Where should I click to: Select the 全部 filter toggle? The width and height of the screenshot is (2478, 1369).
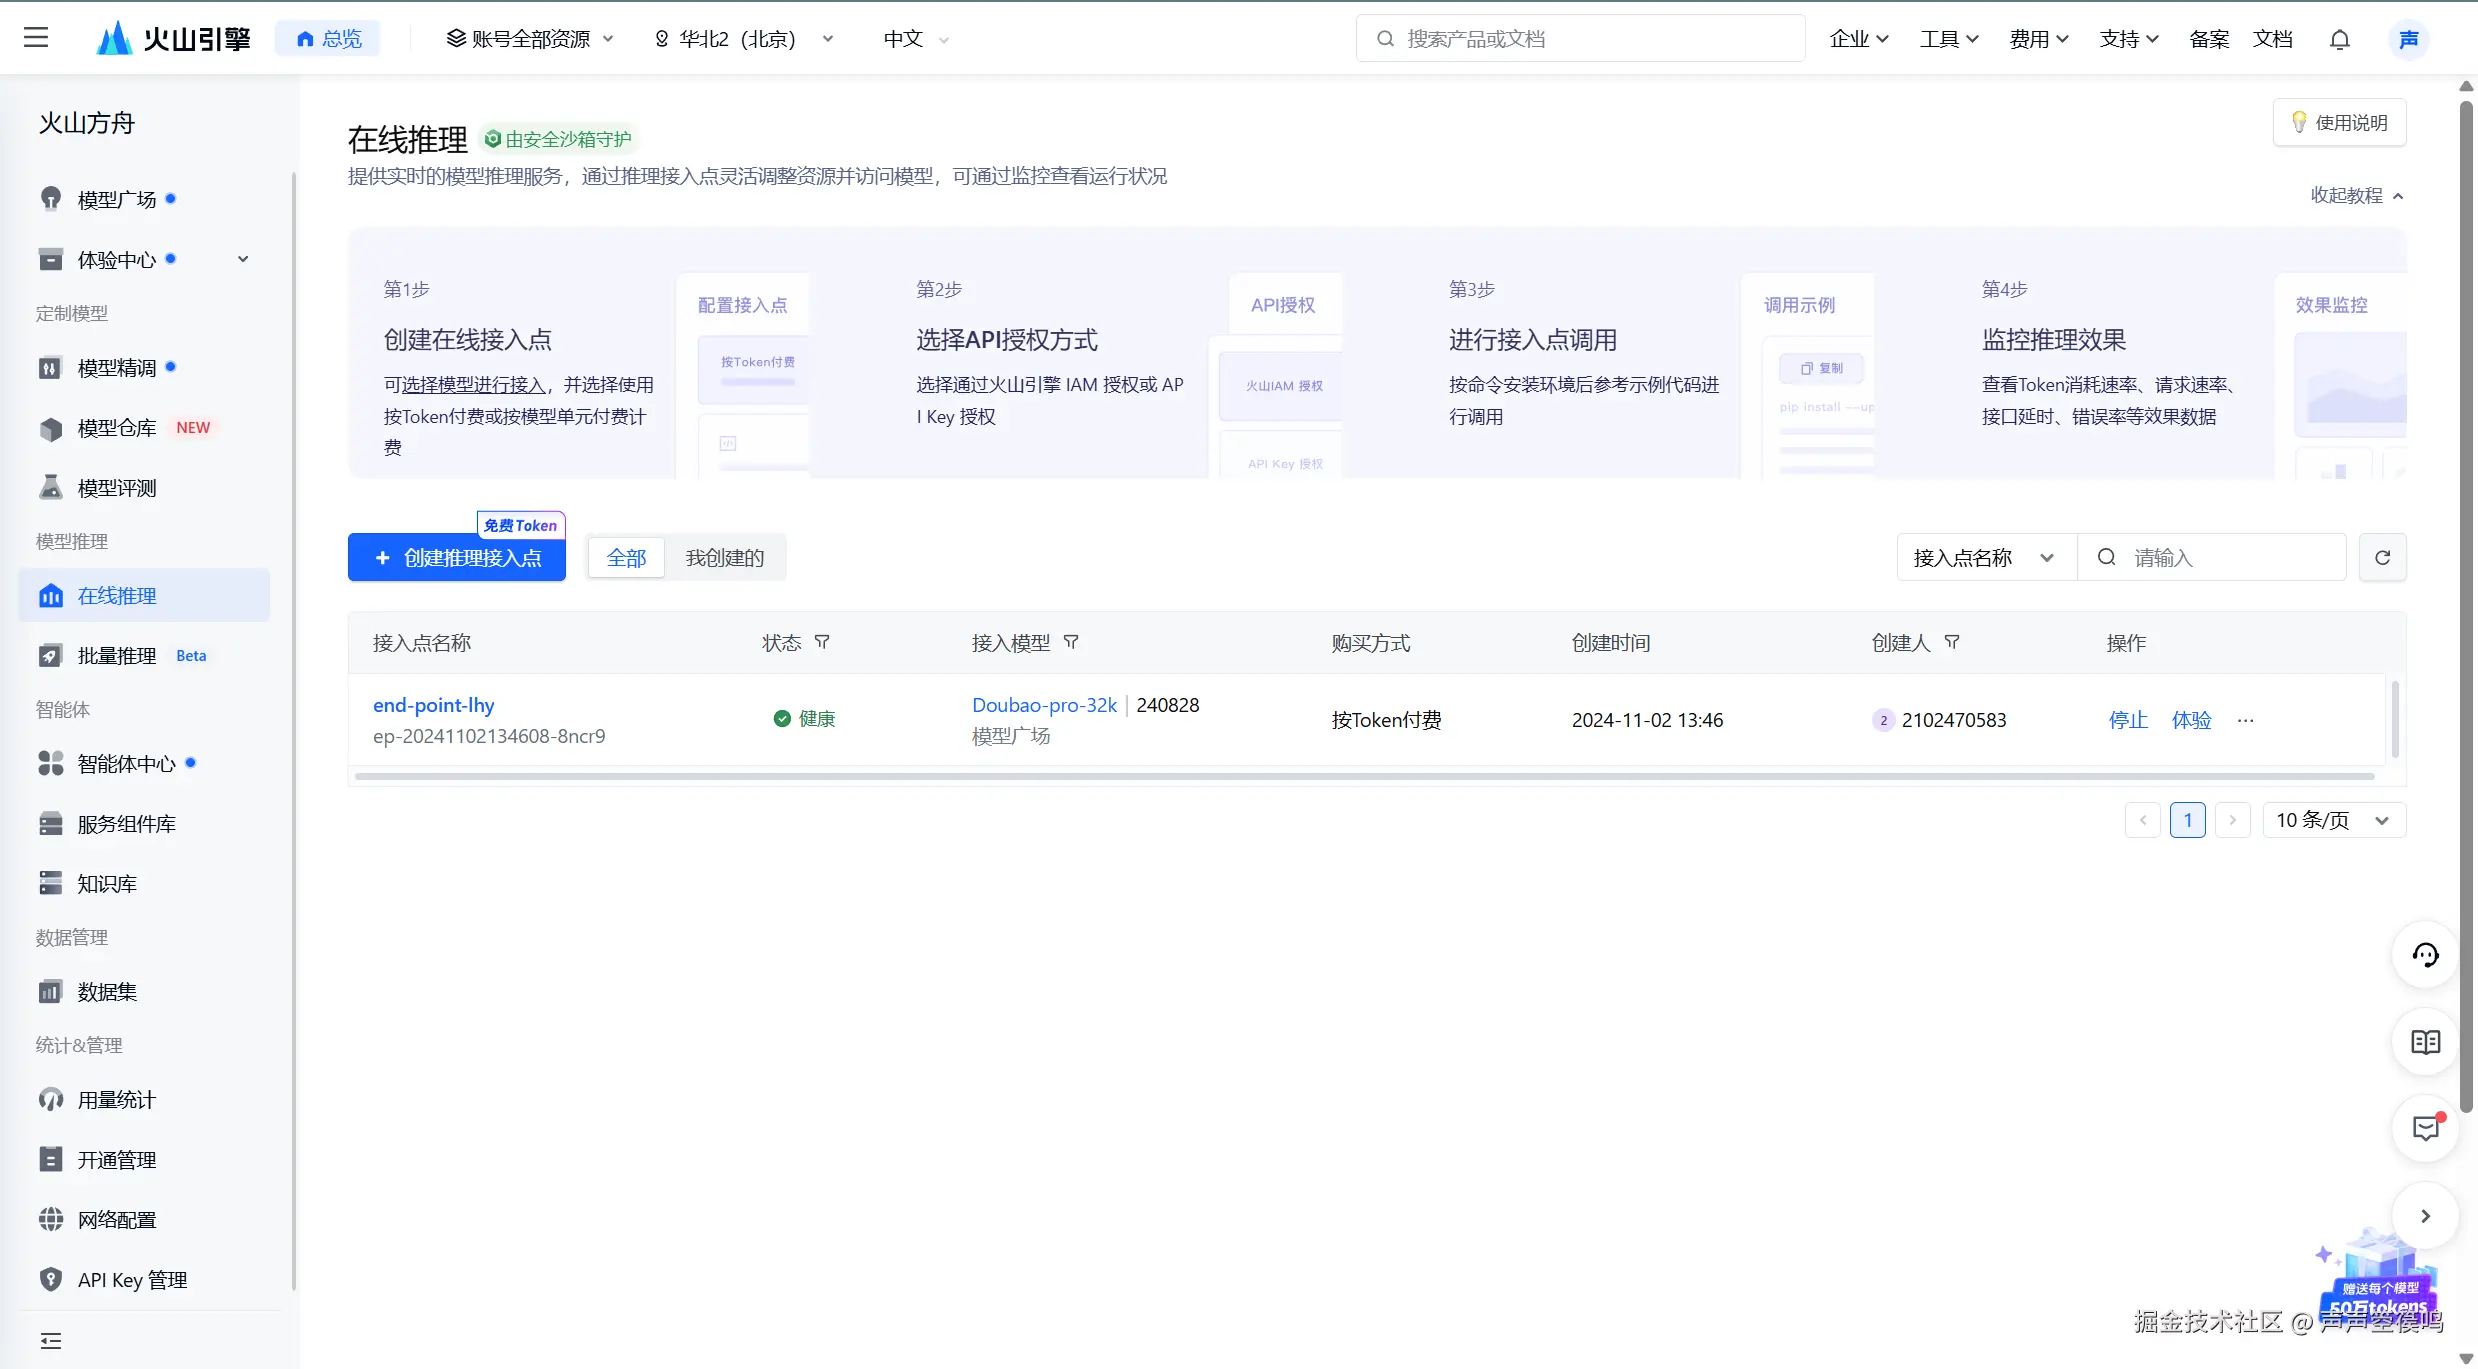(x=626, y=558)
